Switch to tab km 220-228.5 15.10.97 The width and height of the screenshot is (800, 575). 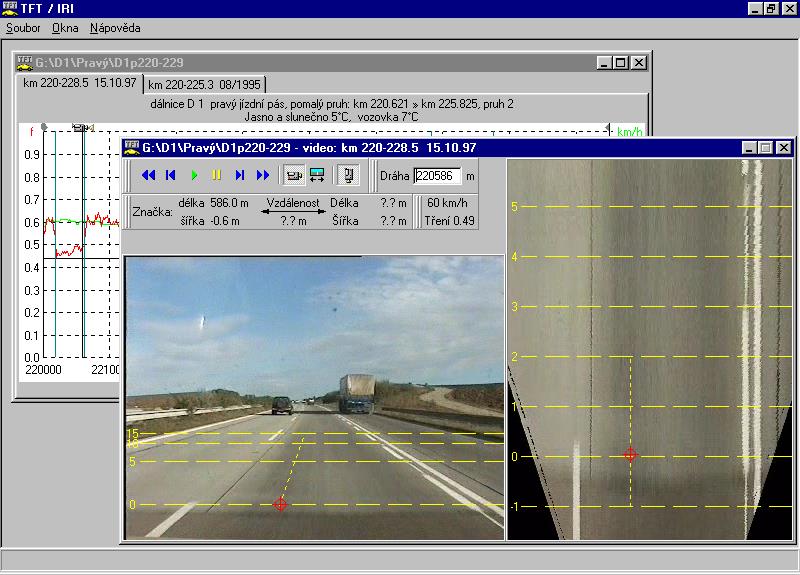click(80, 83)
